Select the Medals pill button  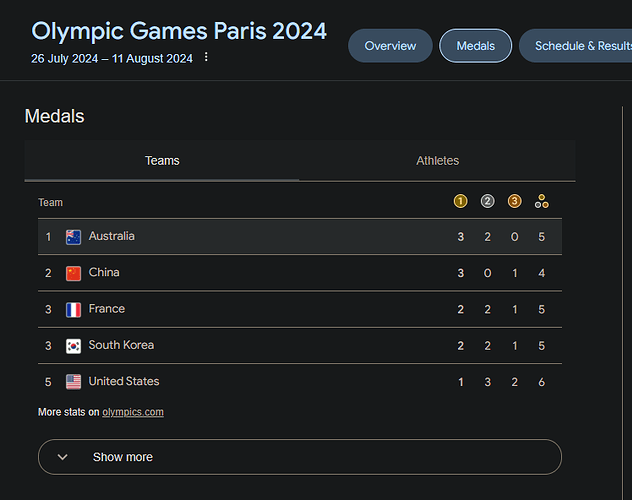click(x=476, y=46)
